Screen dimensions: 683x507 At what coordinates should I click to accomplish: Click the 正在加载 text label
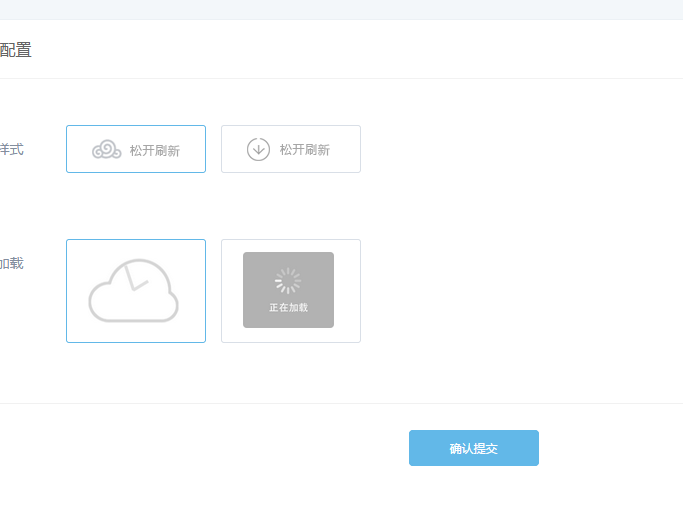click(x=288, y=308)
